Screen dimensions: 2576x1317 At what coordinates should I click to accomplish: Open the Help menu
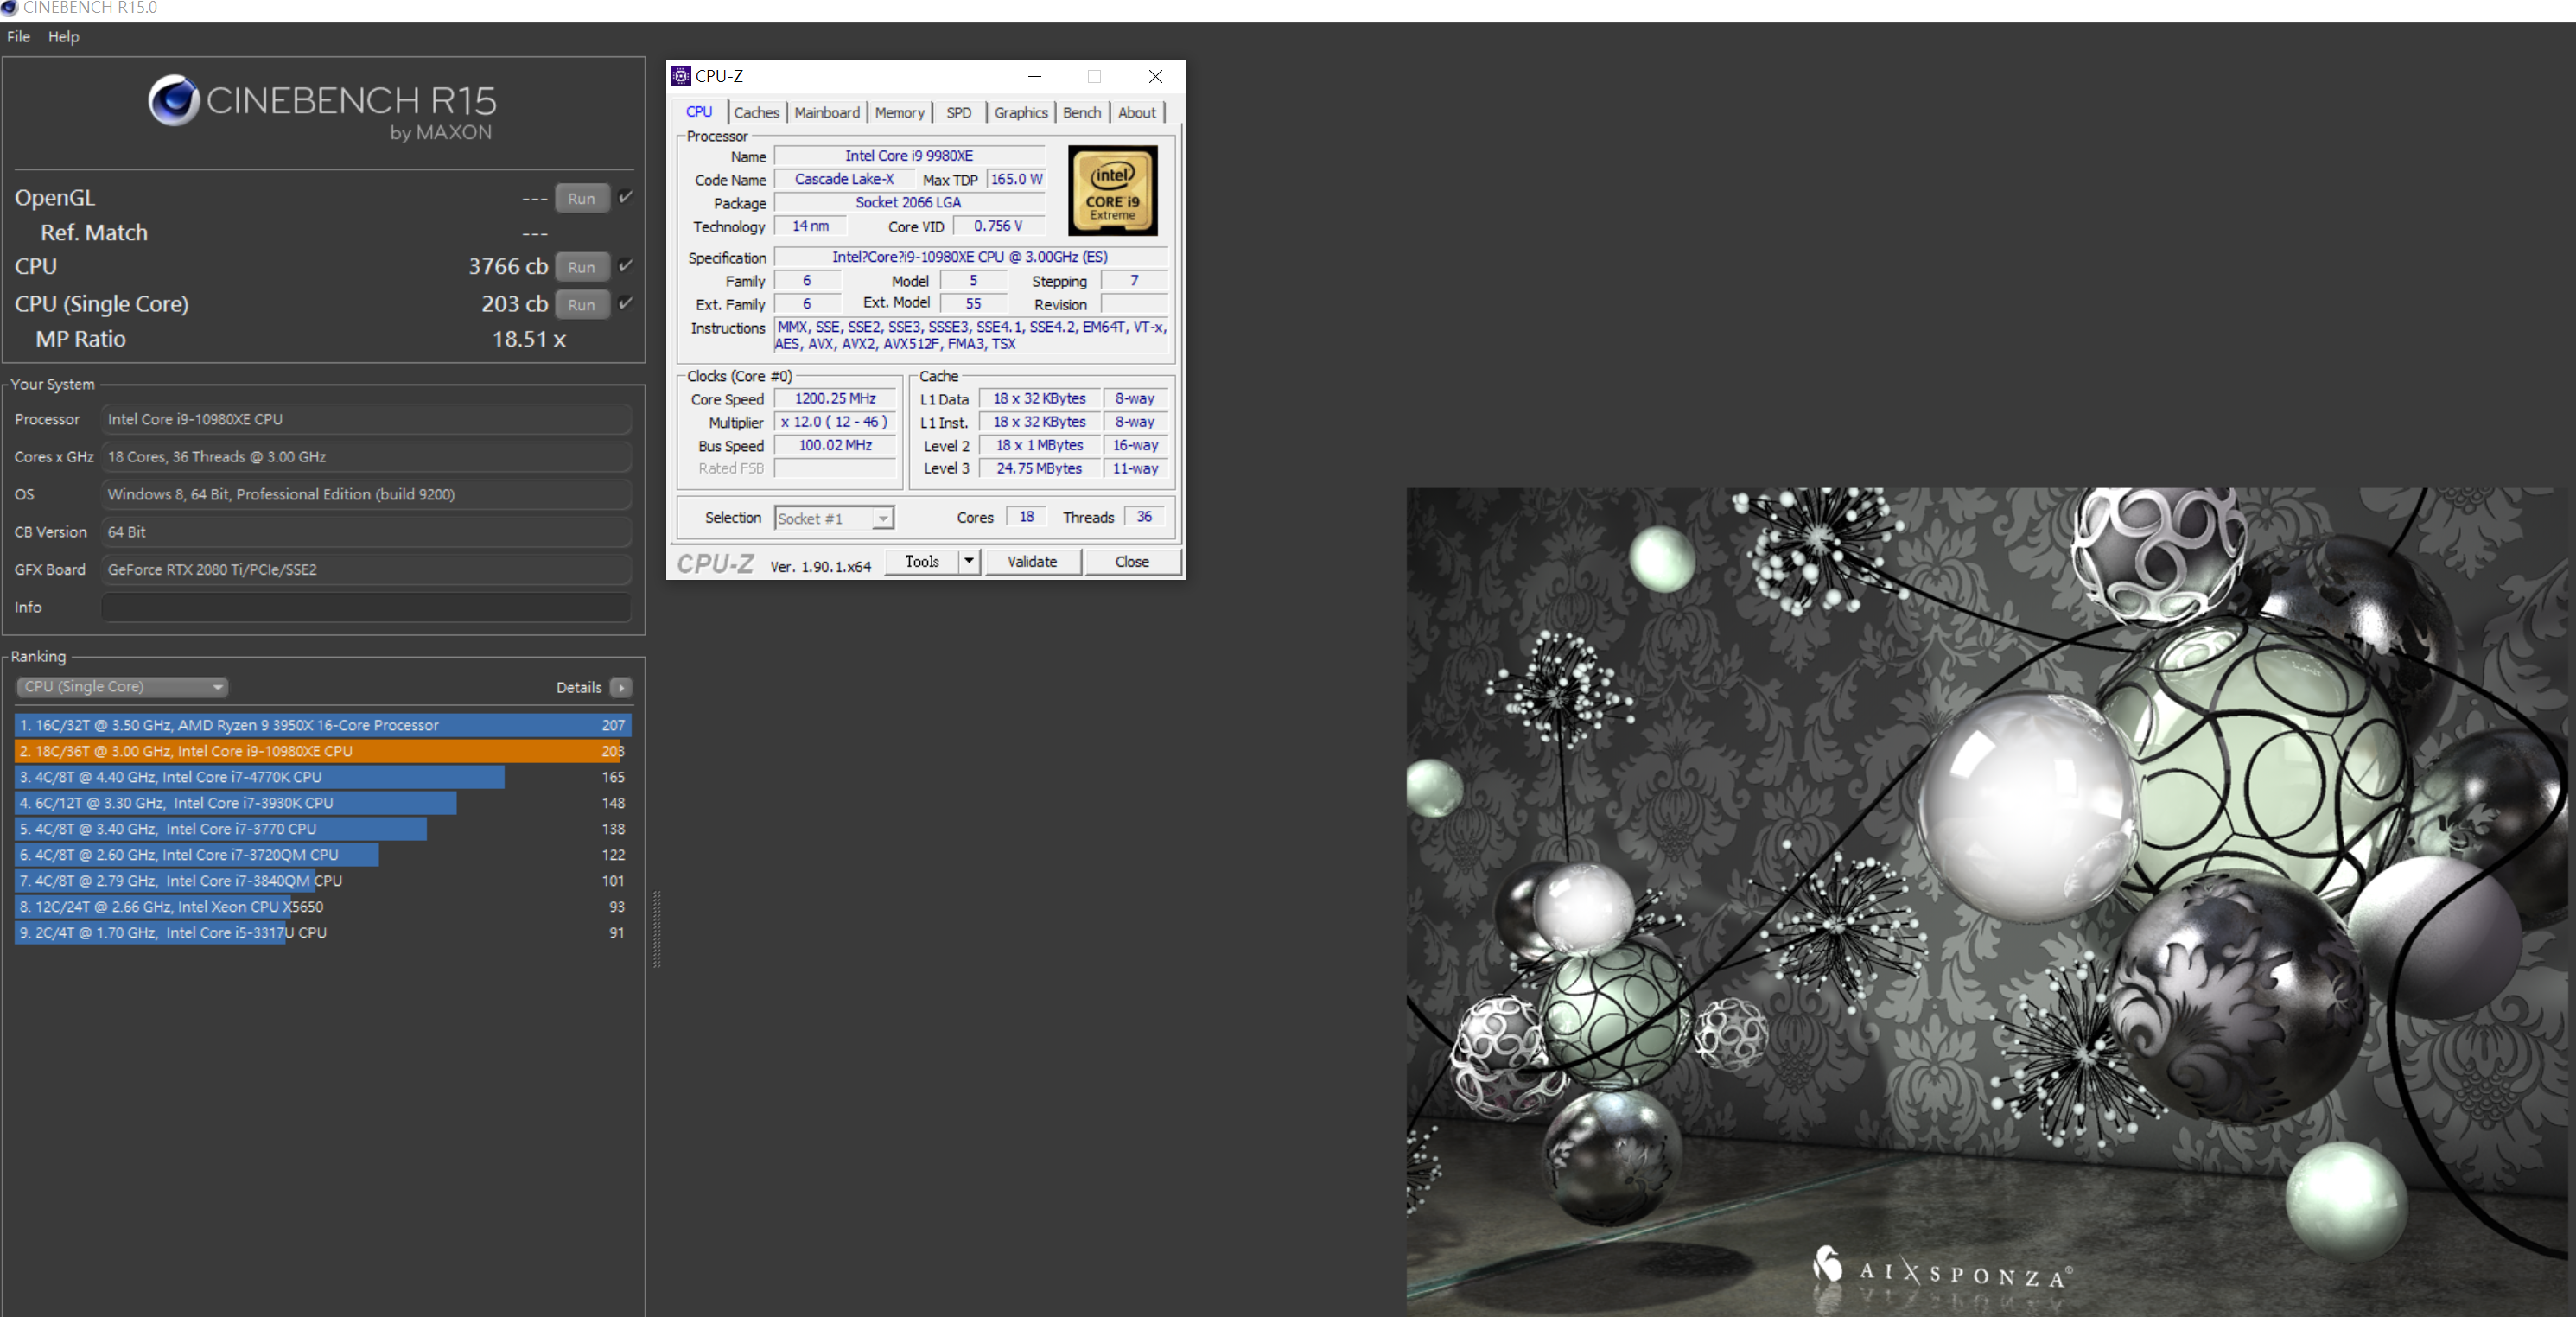63,37
